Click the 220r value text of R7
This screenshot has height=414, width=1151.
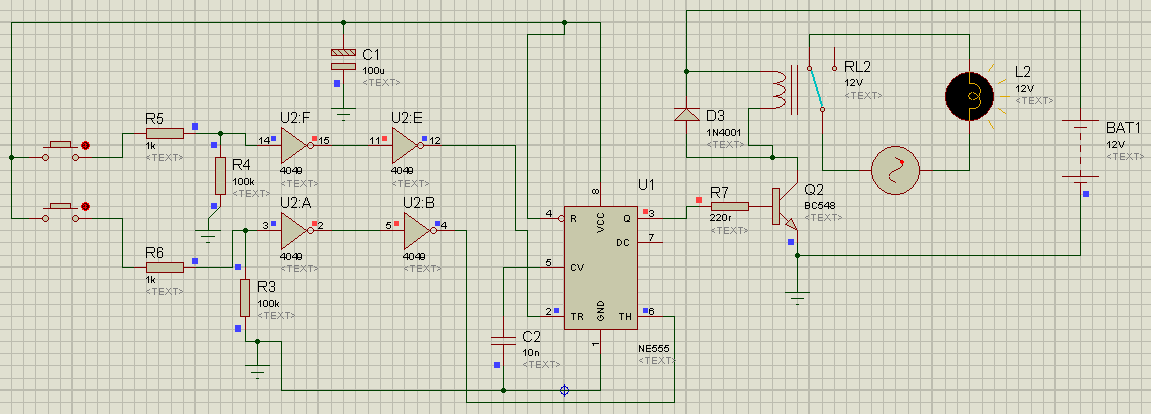pos(719,218)
